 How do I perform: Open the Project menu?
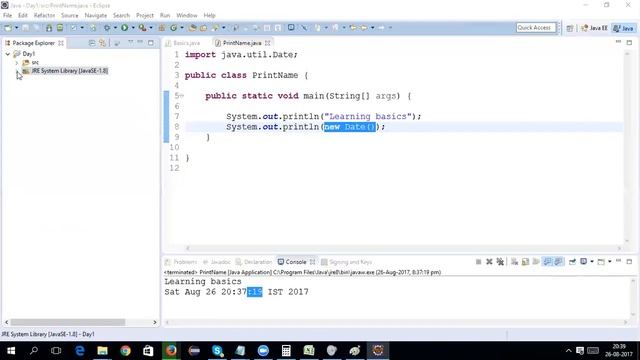(144, 16)
